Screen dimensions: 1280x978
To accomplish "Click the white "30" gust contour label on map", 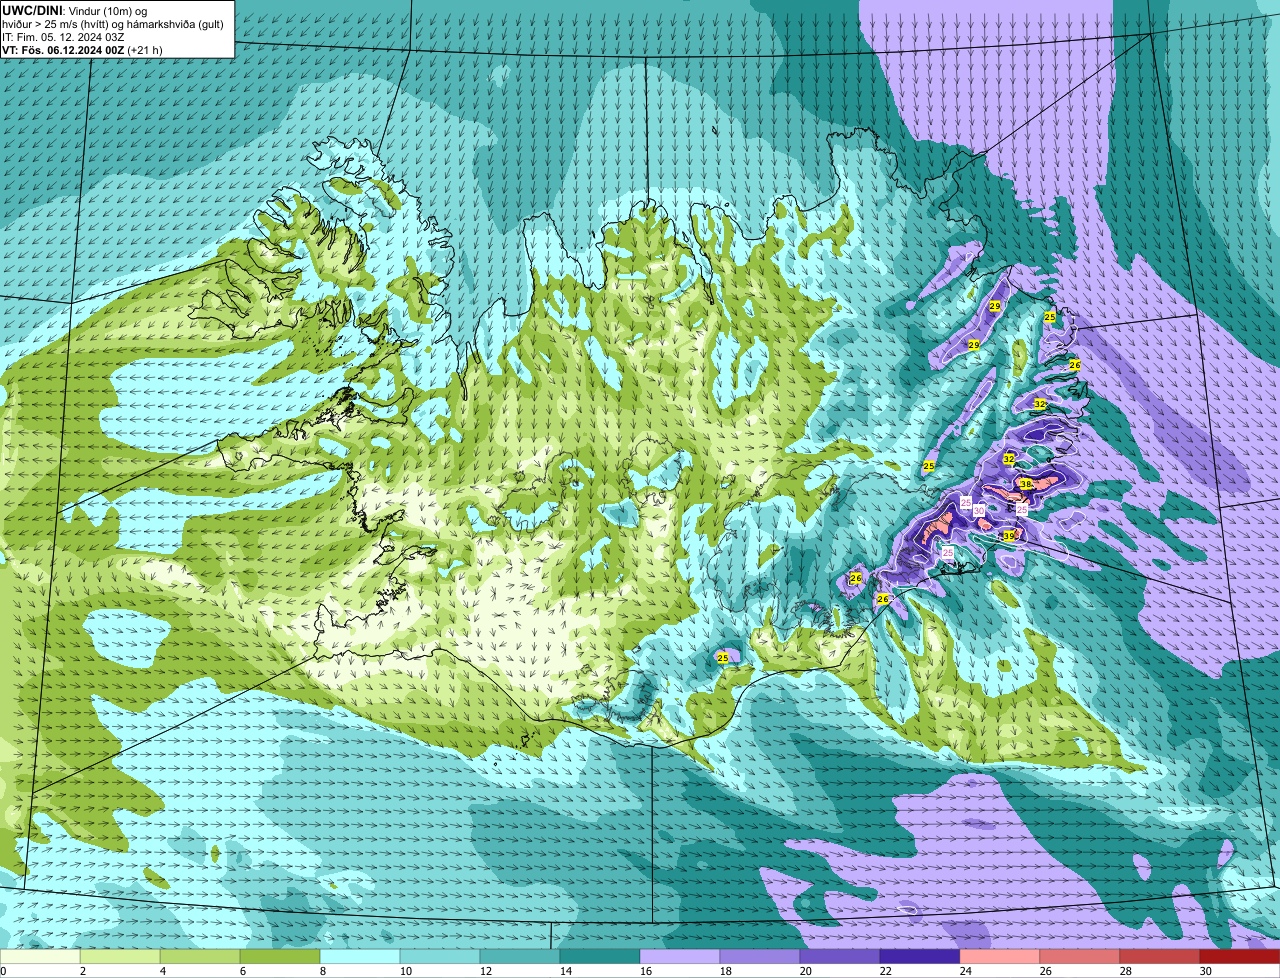I will click(x=978, y=511).
